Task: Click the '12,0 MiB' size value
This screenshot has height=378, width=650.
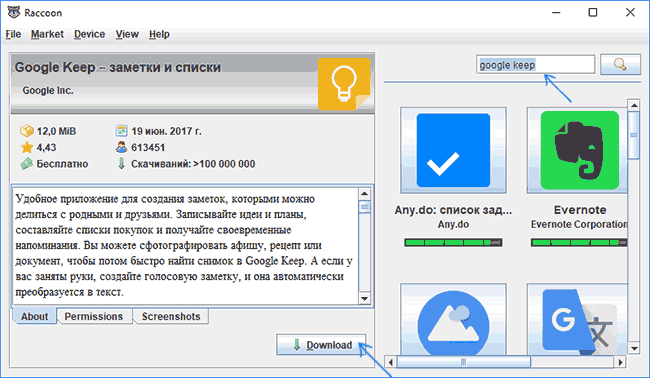Action: 56,131
